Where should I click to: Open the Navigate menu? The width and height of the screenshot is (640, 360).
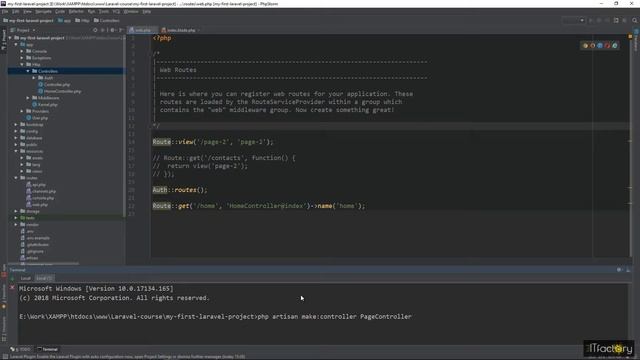coord(43,12)
